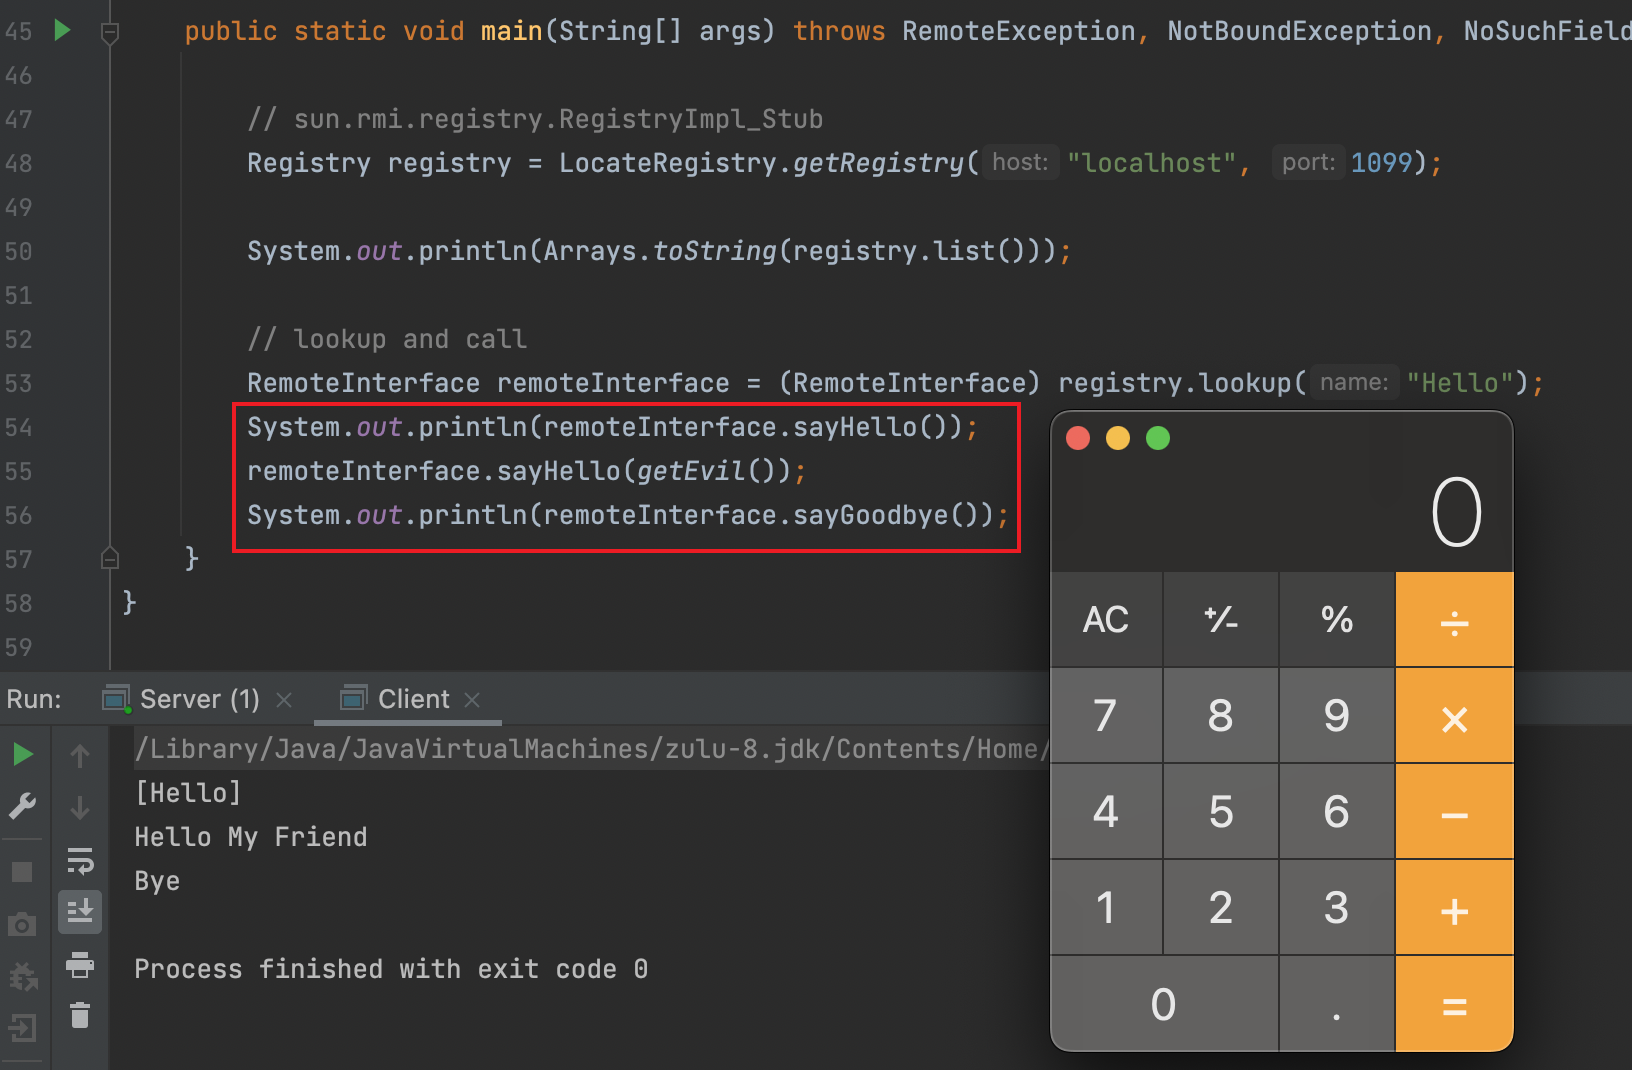The height and width of the screenshot is (1070, 1632).
Task: Print the console output with the printer icon
Action: pos(80,965)
